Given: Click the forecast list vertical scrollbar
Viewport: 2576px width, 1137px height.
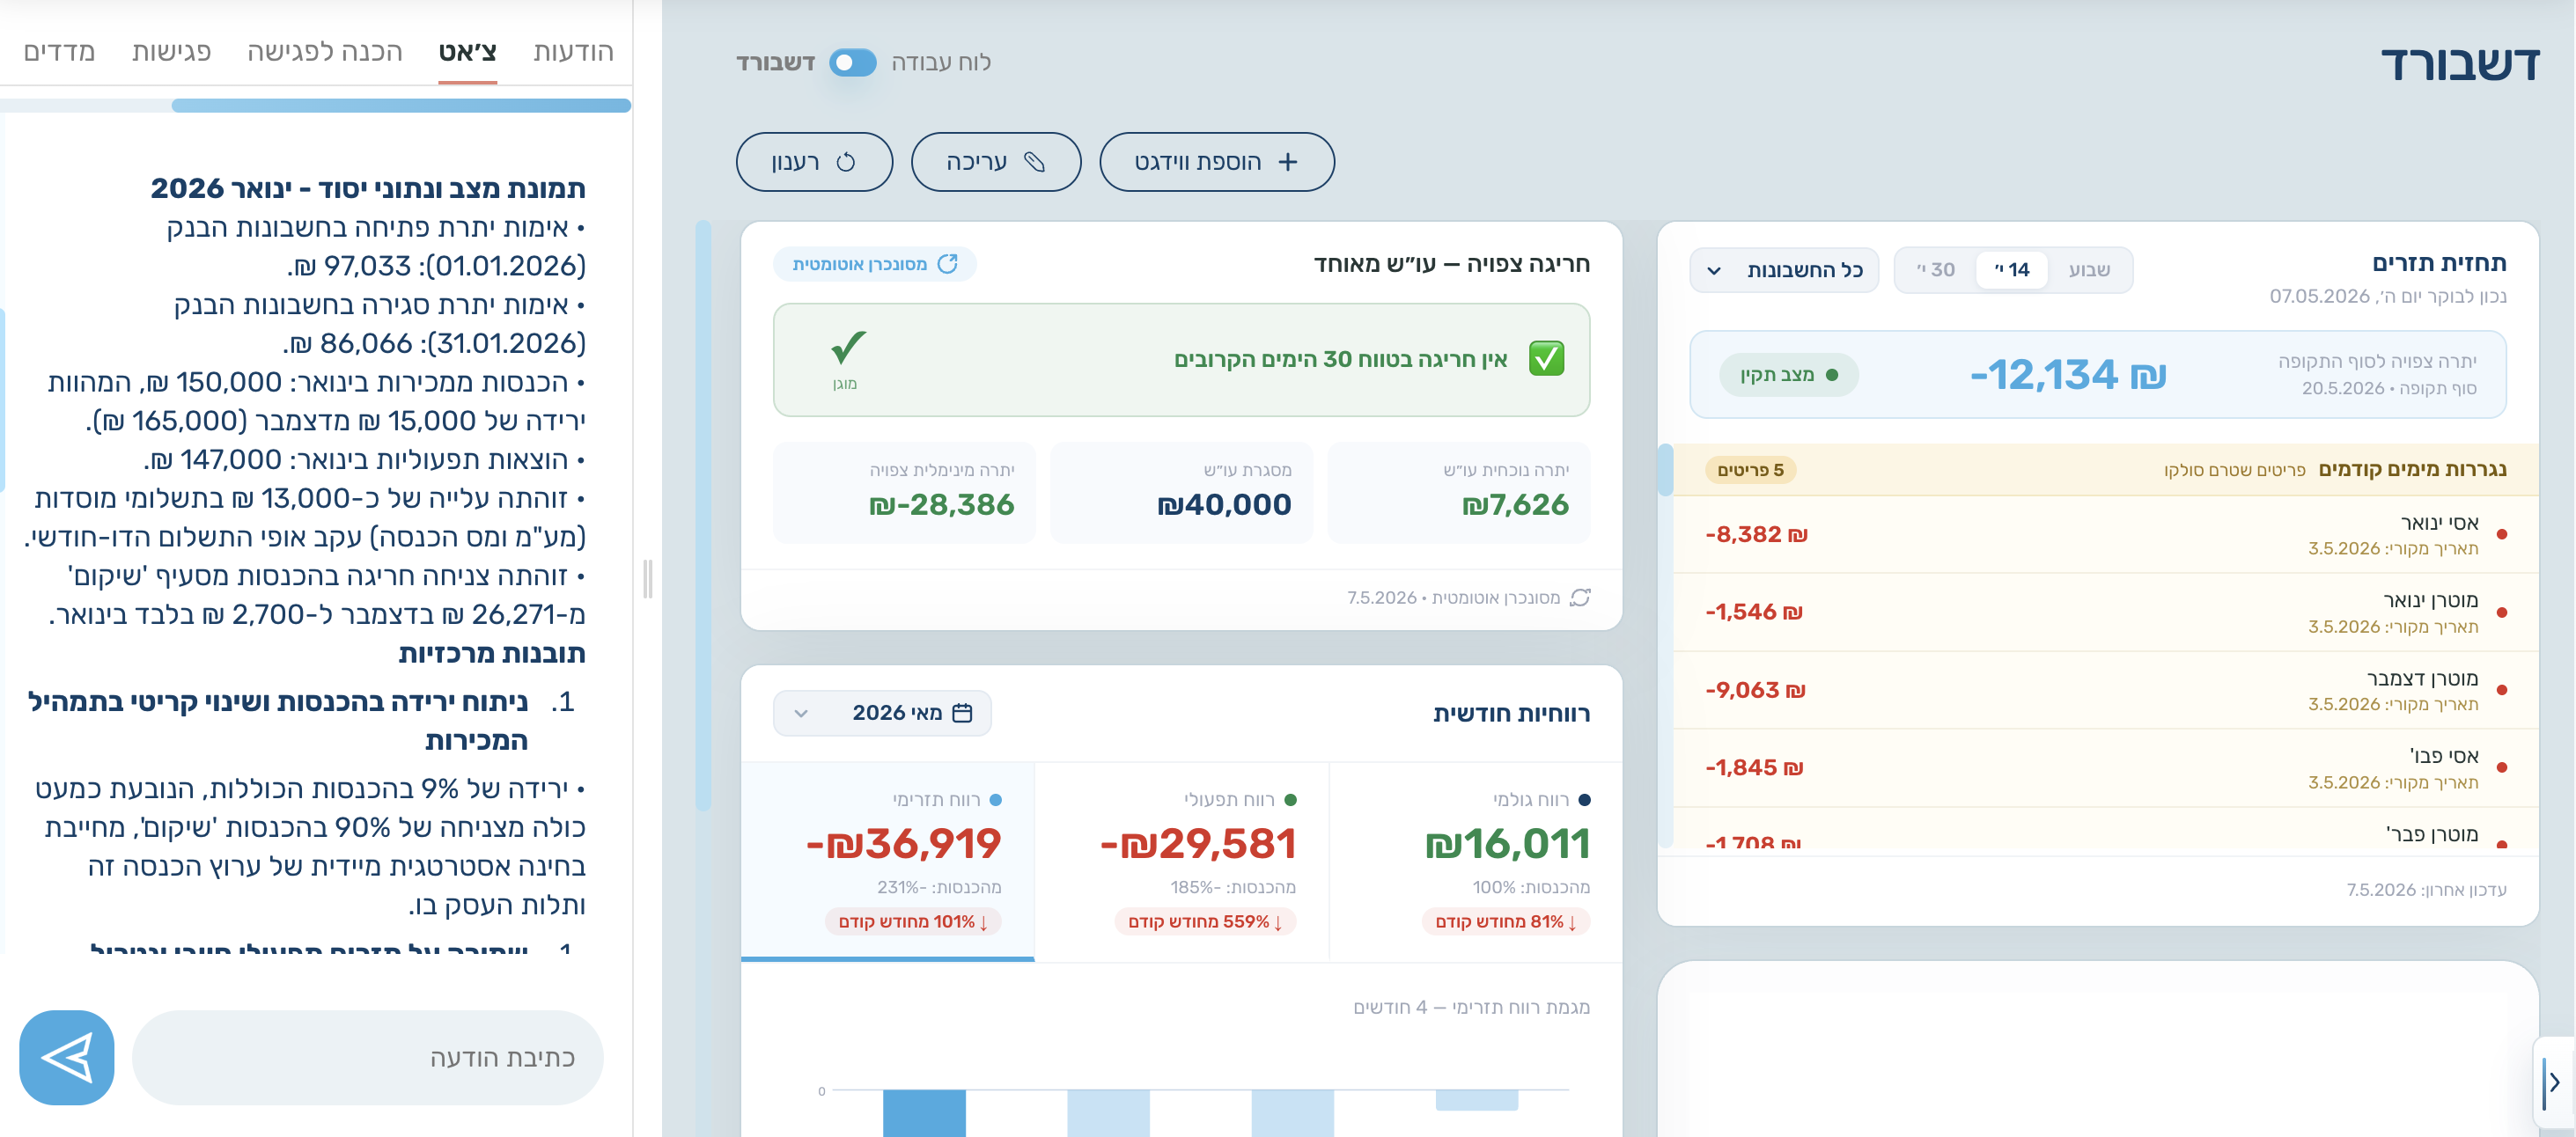Looking at the screenshot, I should point(1665,470).
